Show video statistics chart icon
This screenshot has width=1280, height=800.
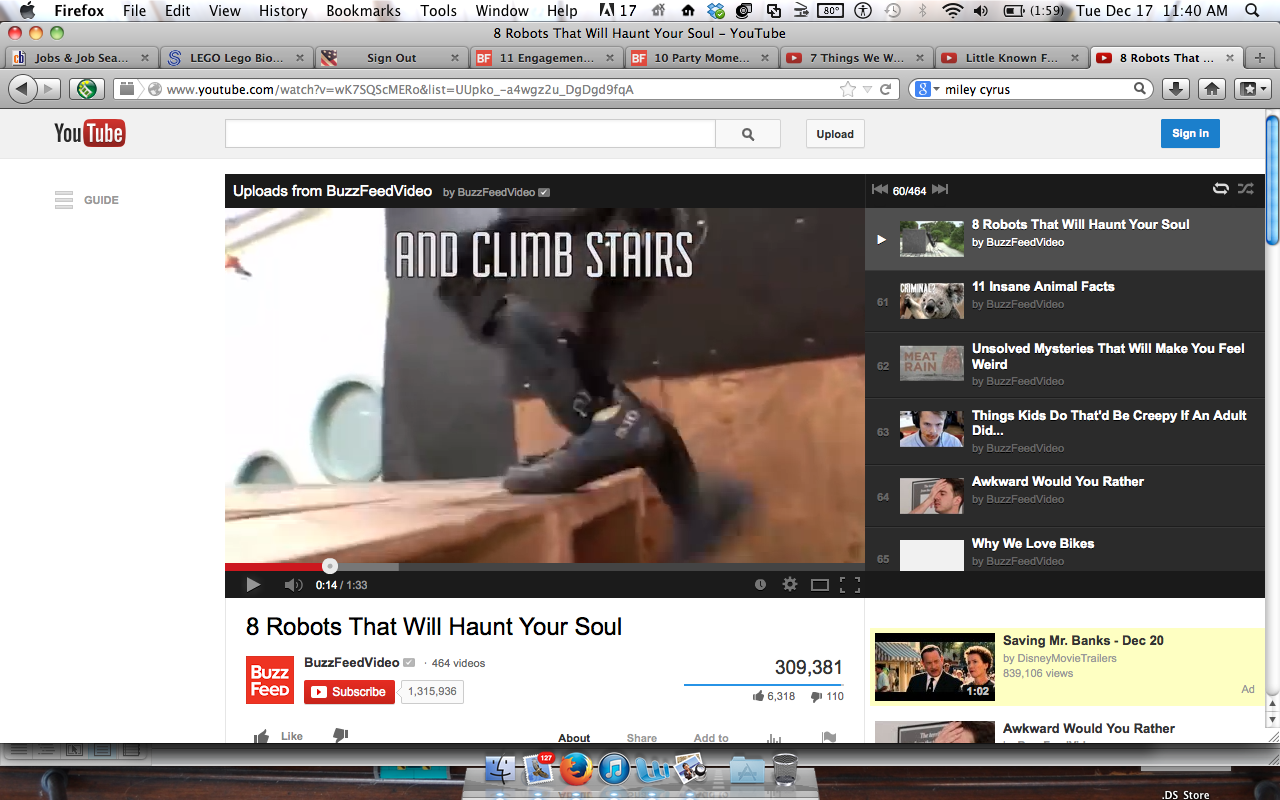pyautogui.click(x=774, y=738)
